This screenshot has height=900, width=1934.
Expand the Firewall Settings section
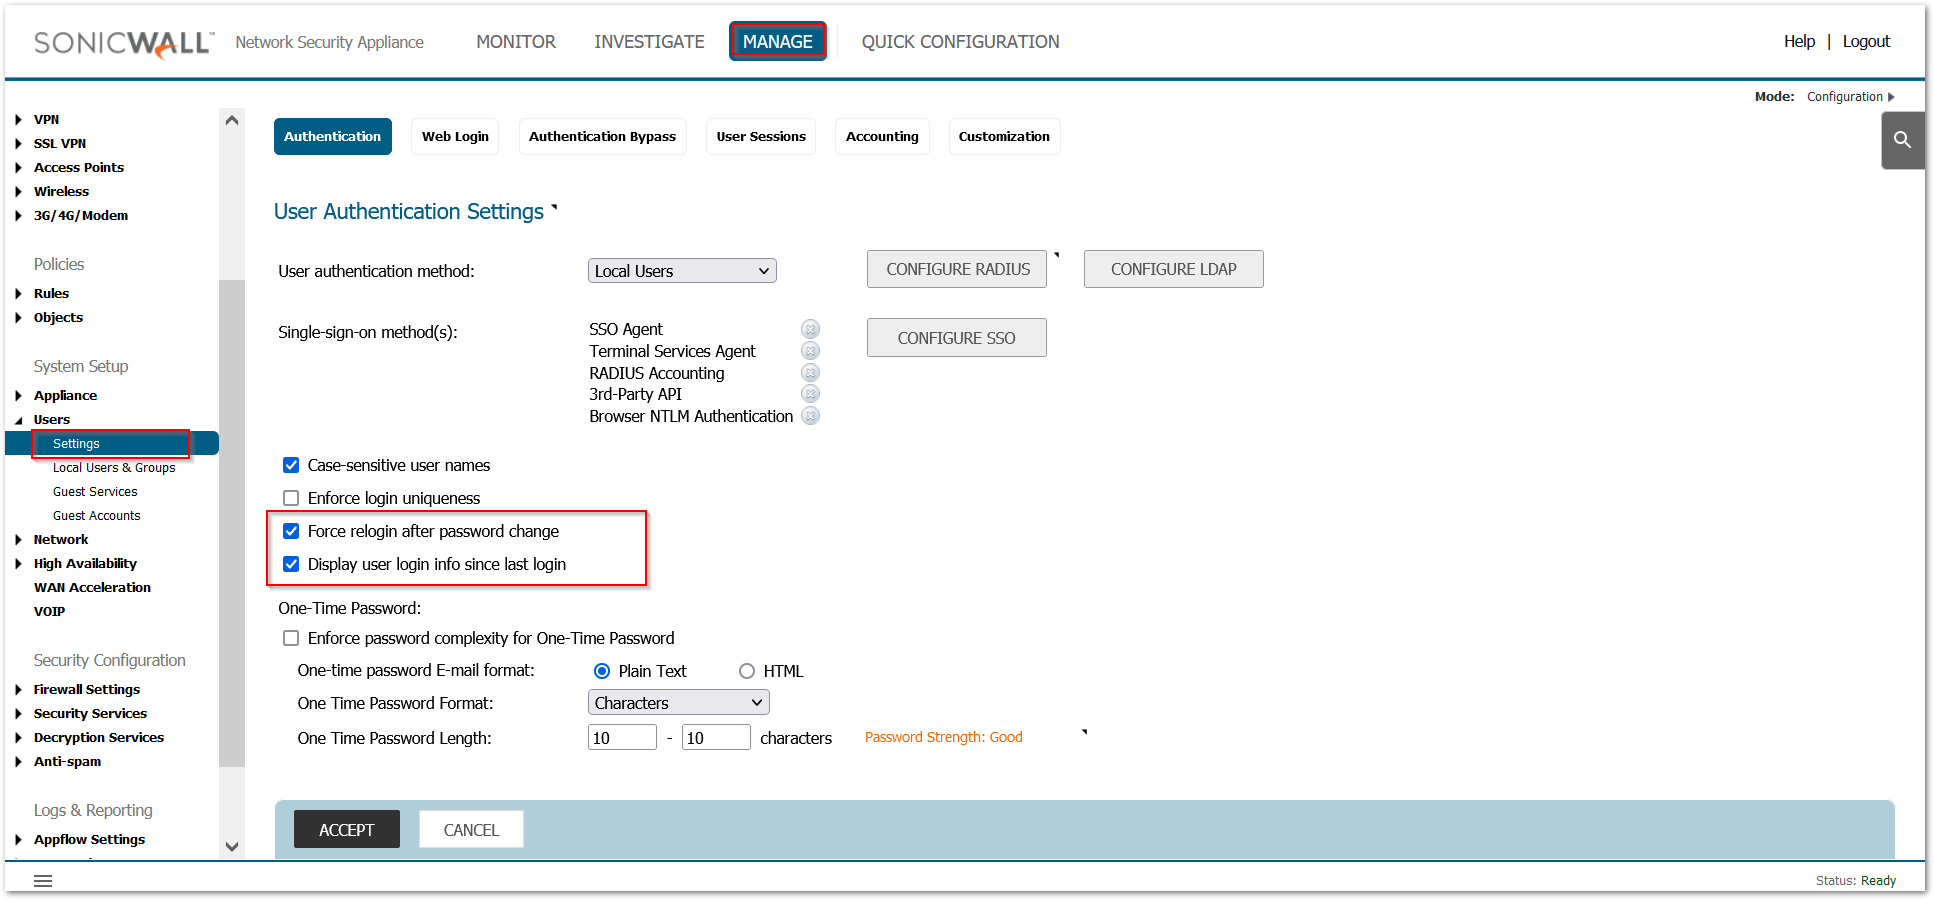pos(19,689)
